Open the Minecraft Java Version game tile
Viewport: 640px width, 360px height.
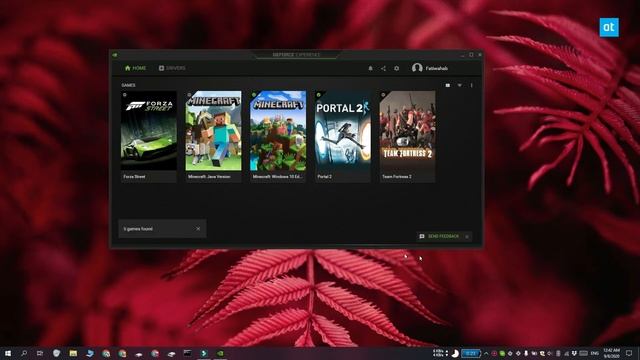213,136
